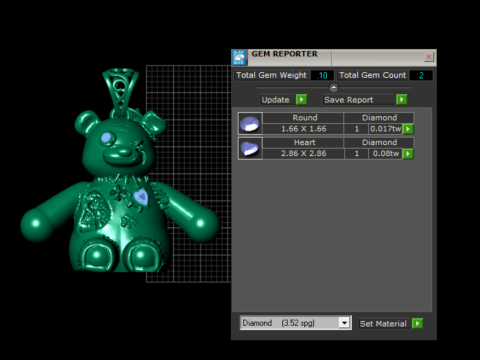The width and height of the screenshot is (480, 360).
Task: Click the green arrow next to Update
Action: [301, 99]
